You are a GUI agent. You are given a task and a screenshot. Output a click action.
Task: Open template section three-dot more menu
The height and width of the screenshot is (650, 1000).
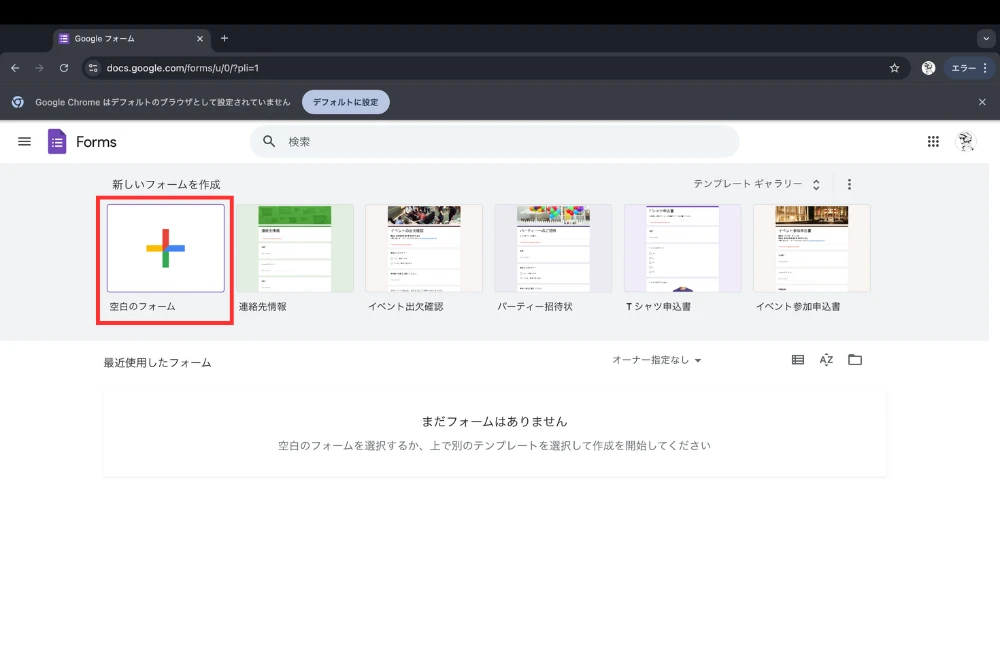coord(850,185)
